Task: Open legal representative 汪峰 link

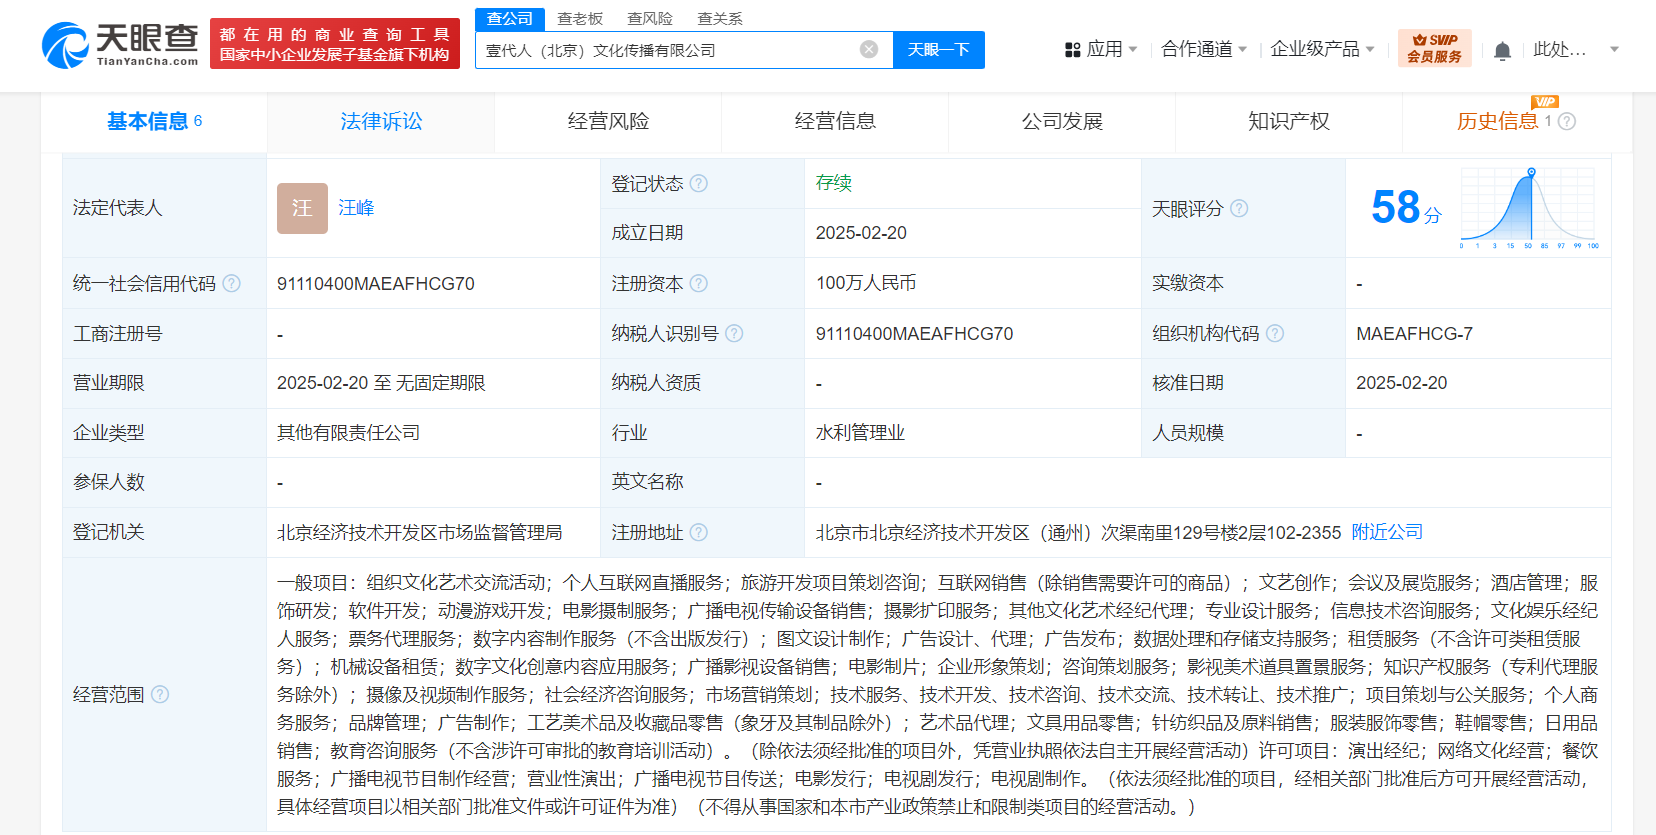Action: tap(356, 208)
